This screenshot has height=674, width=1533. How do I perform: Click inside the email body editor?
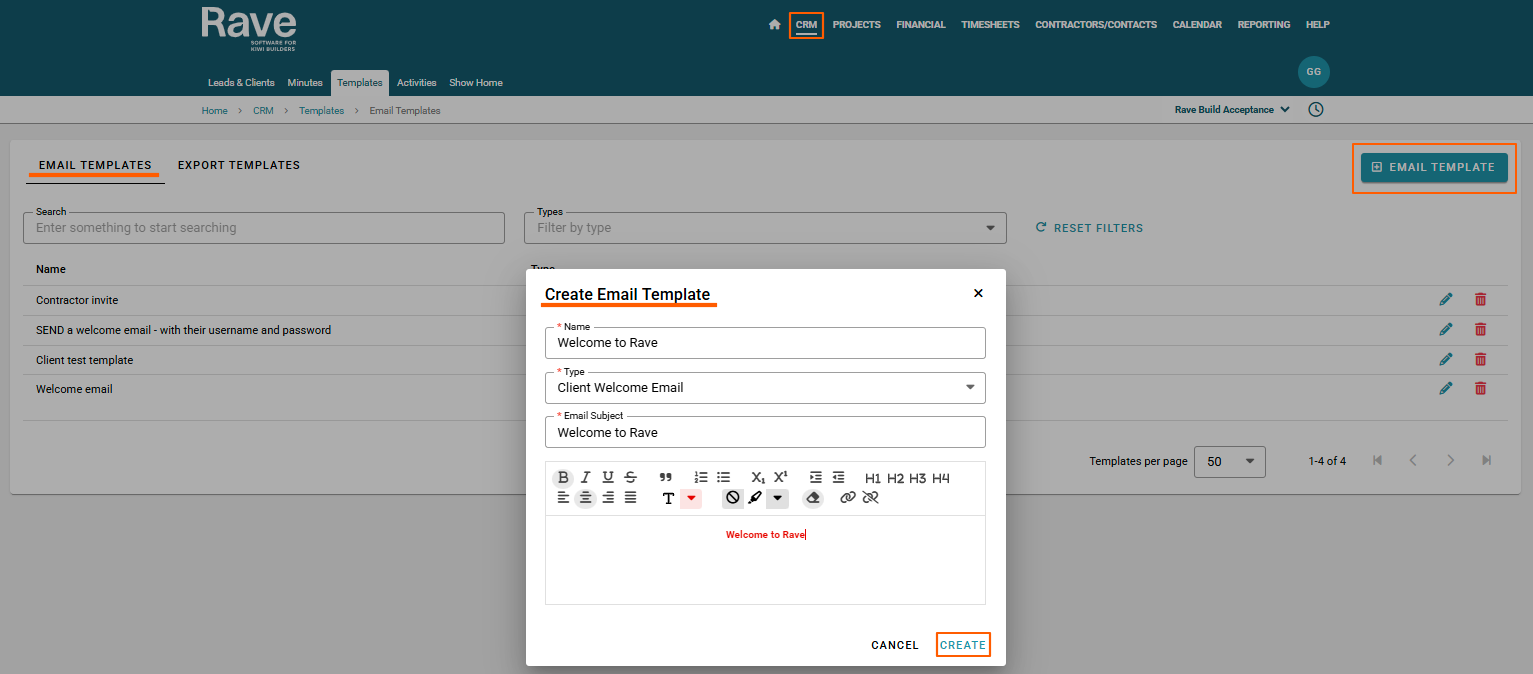tap(765, 560)
